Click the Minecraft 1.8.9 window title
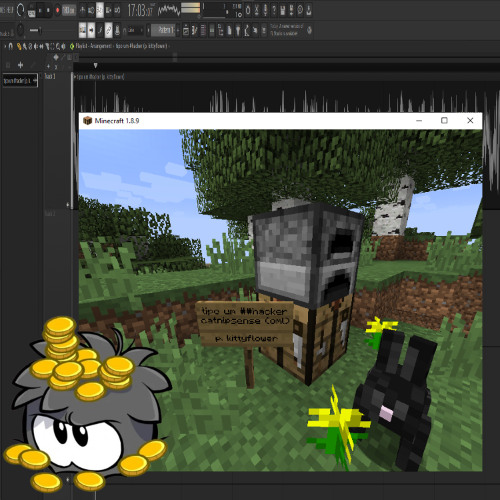 (117, 121)
